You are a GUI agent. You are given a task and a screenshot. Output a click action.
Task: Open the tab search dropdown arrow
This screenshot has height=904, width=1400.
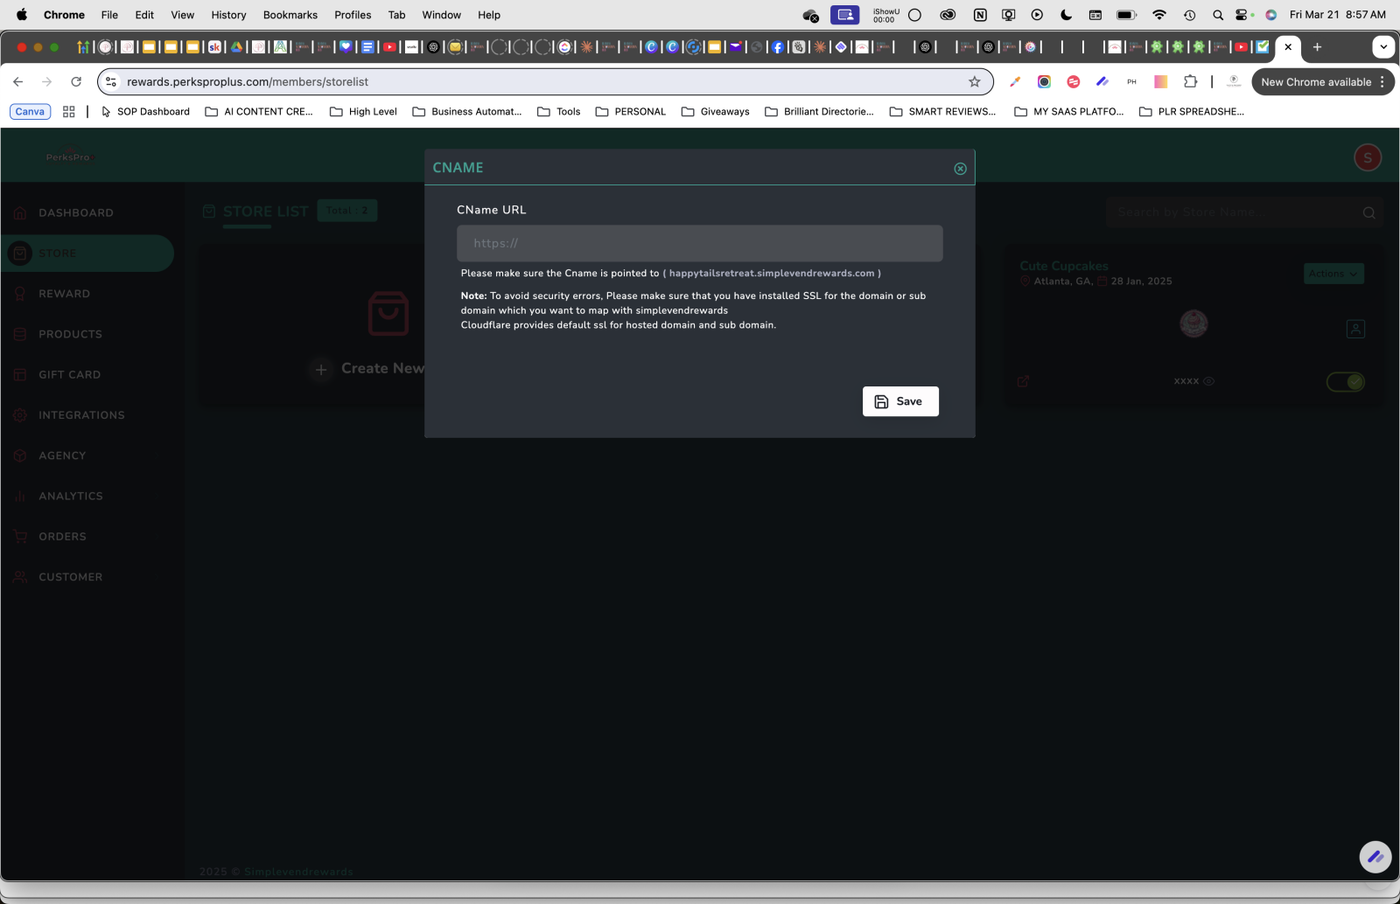[1383, 47]
